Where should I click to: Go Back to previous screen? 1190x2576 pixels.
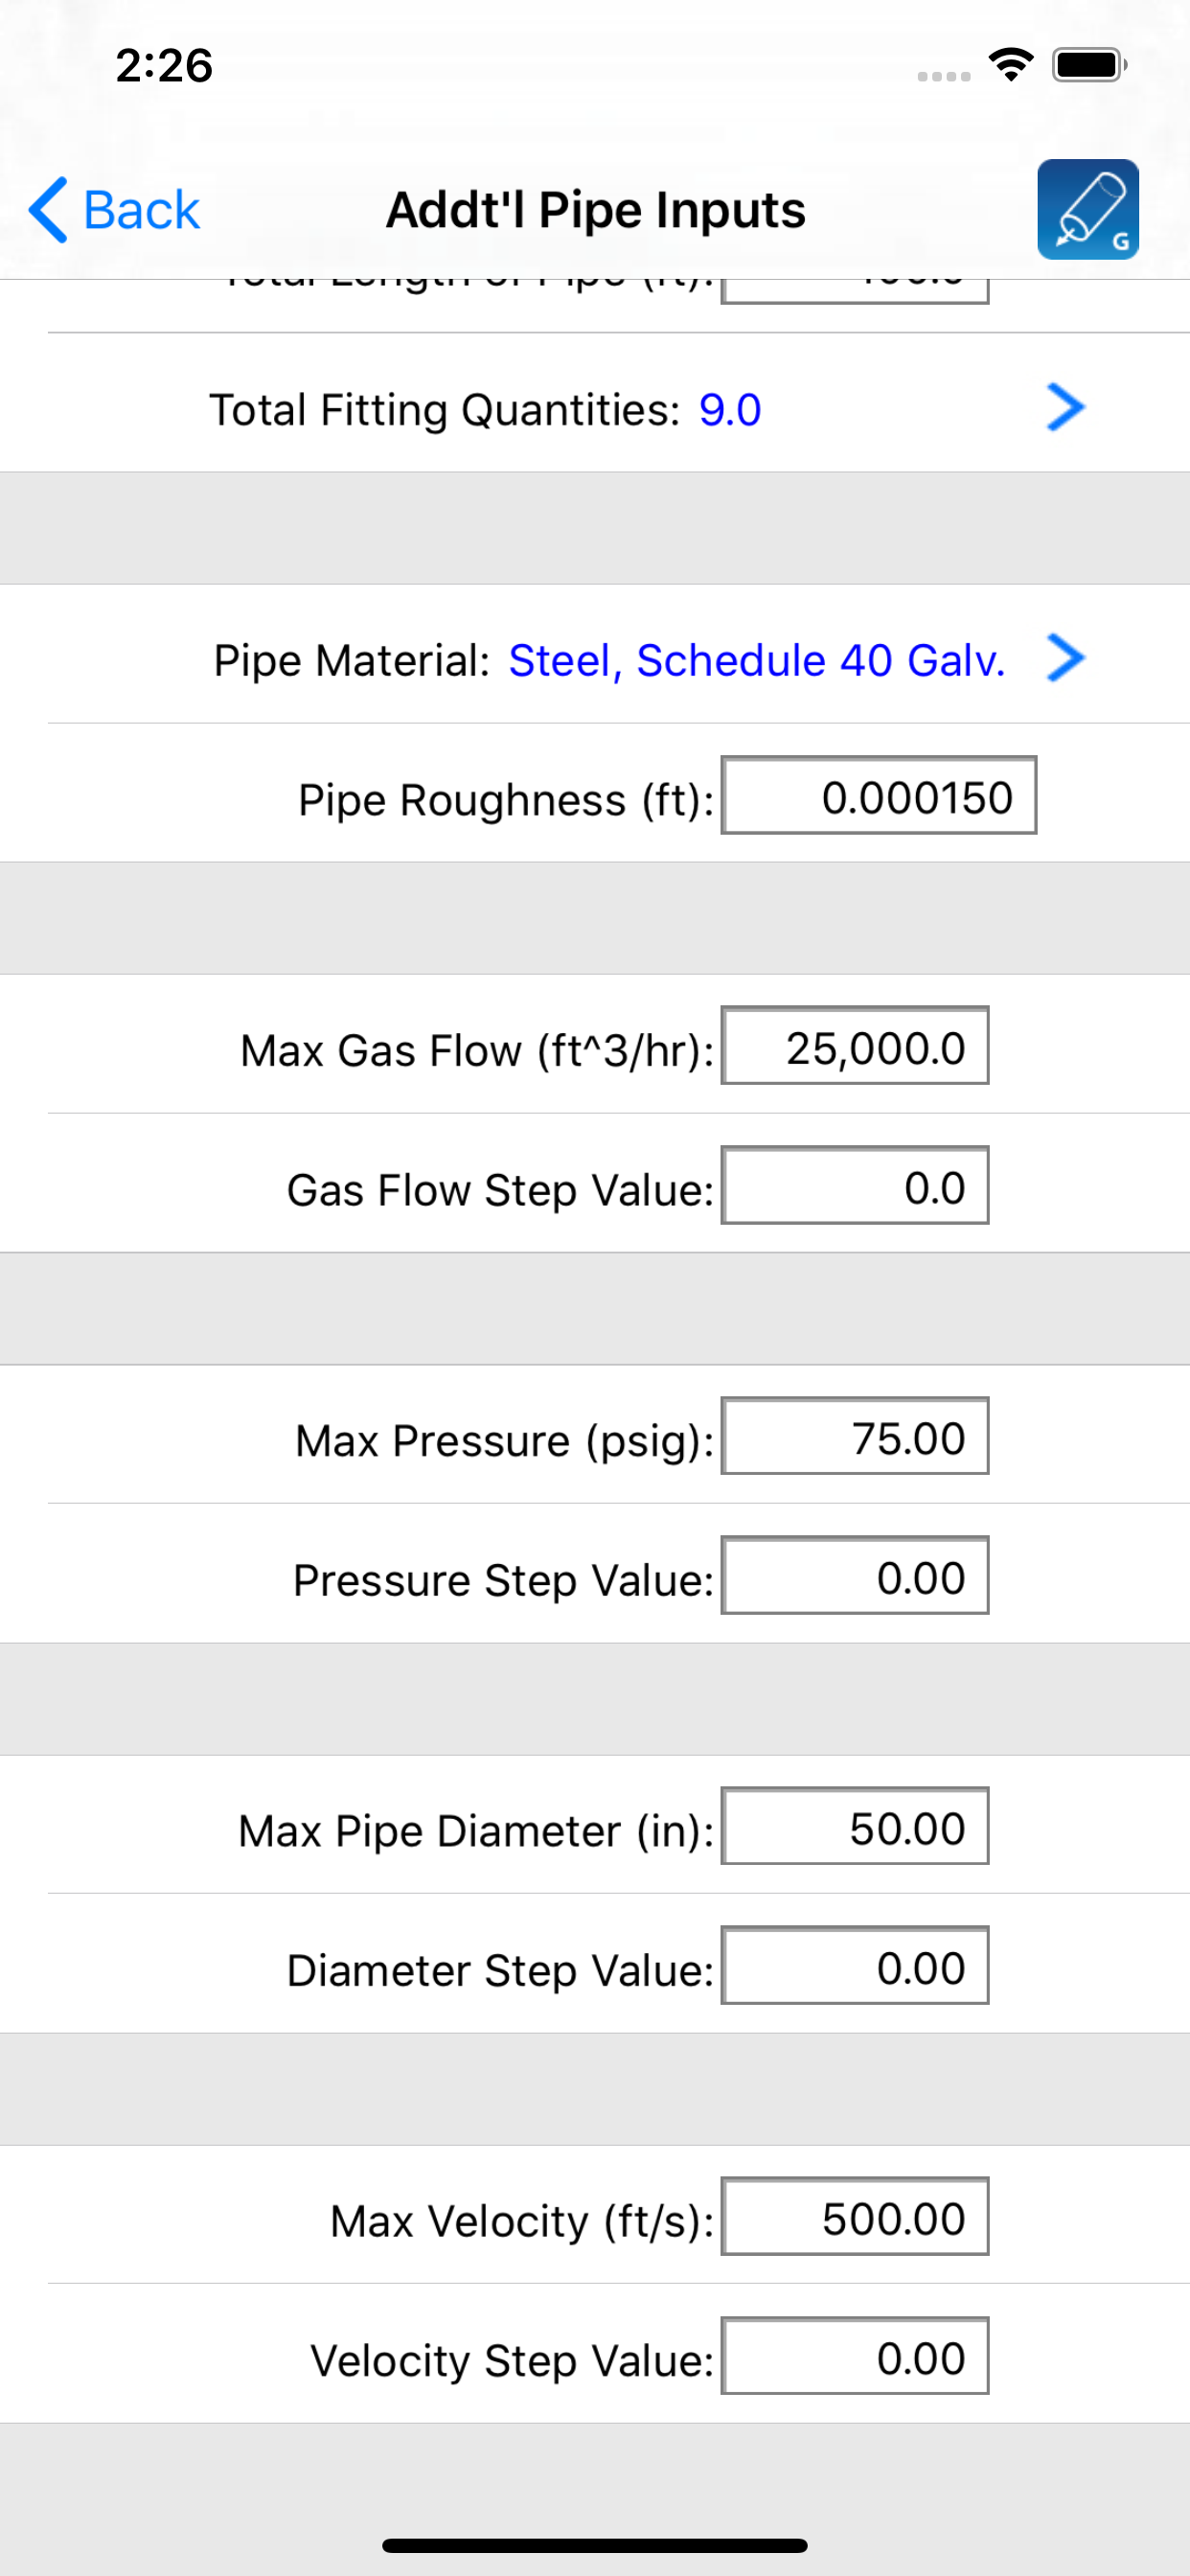click(114, 210)
